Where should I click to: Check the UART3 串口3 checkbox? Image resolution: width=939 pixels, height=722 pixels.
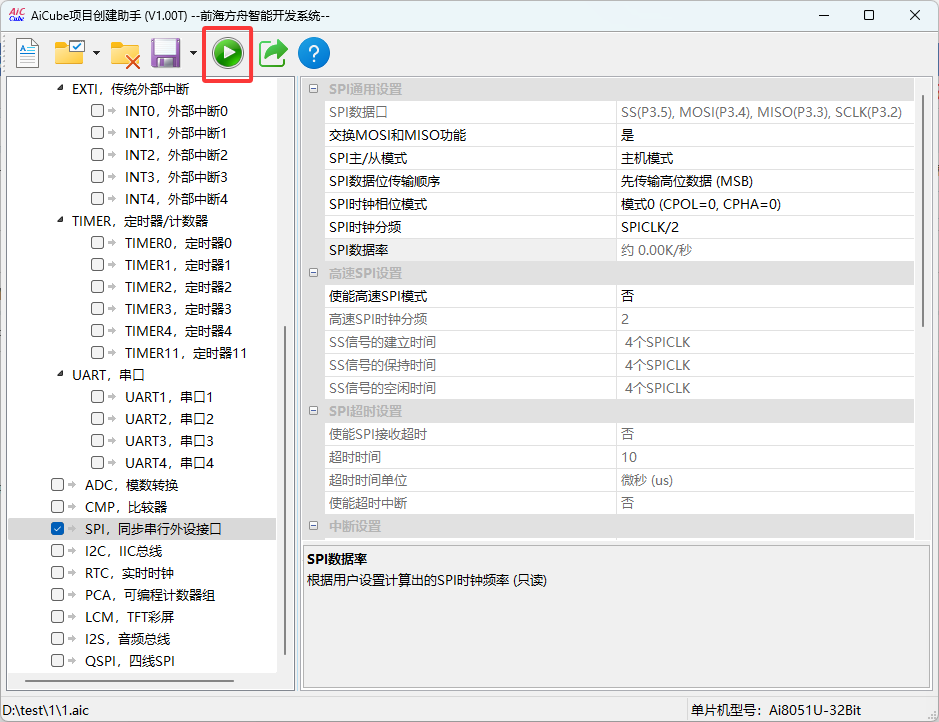click(x=97, y=441)
